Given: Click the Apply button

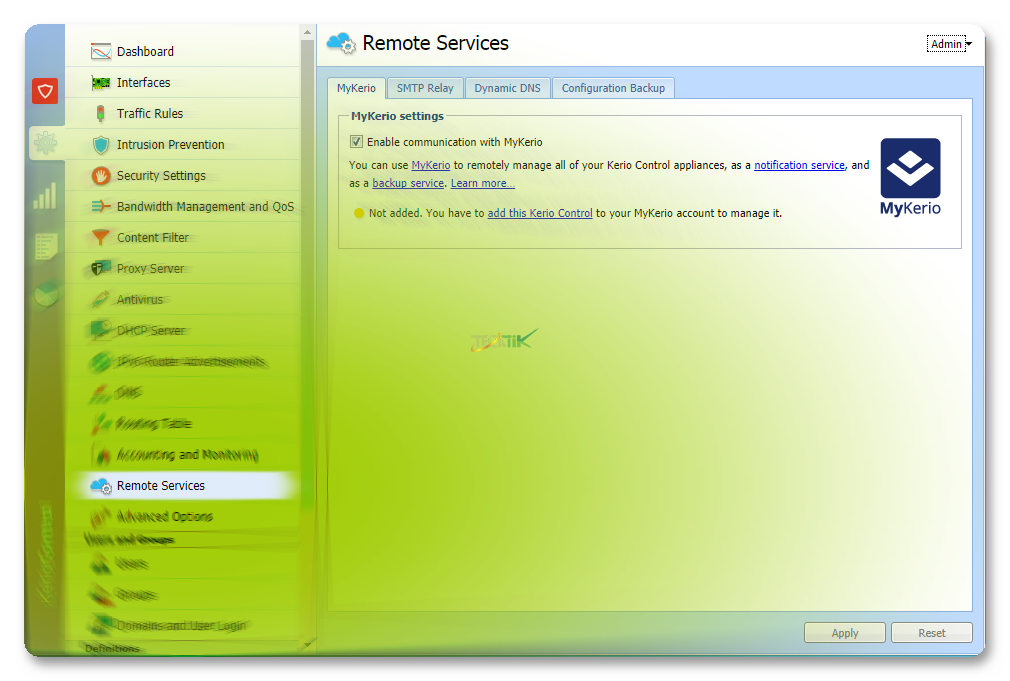Looking at the screenshot, I should click(x=845, y=633).
